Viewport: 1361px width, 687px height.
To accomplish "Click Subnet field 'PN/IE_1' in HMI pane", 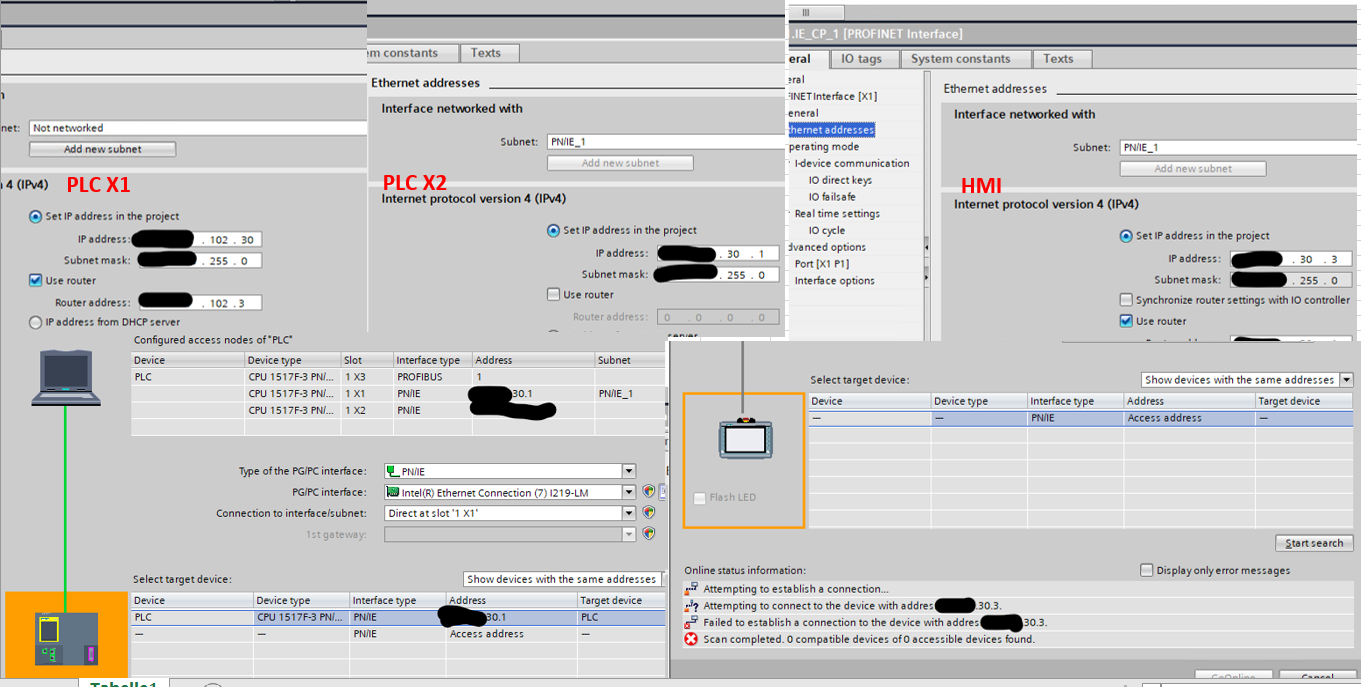I will [1239, 148].
